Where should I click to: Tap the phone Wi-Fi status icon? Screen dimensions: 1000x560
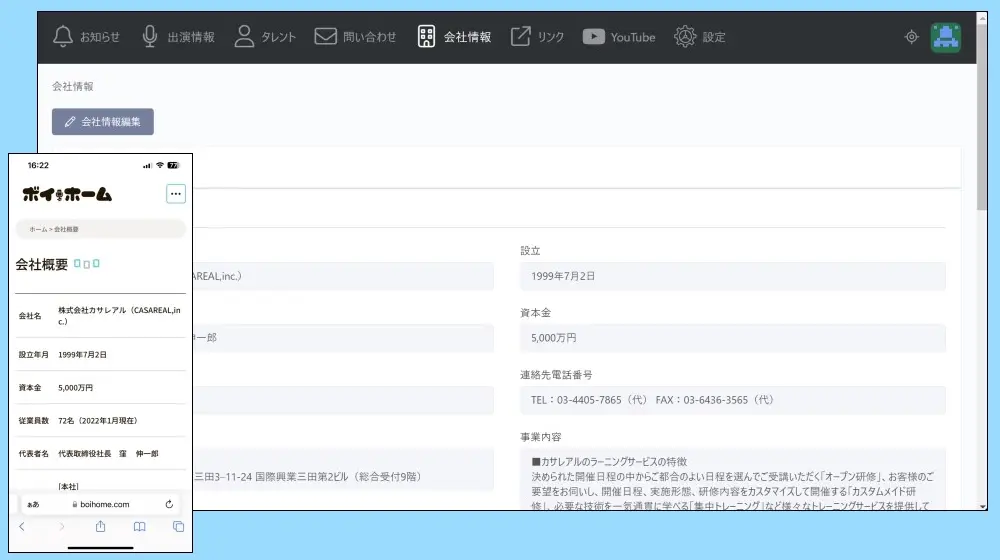coord(159,165)
